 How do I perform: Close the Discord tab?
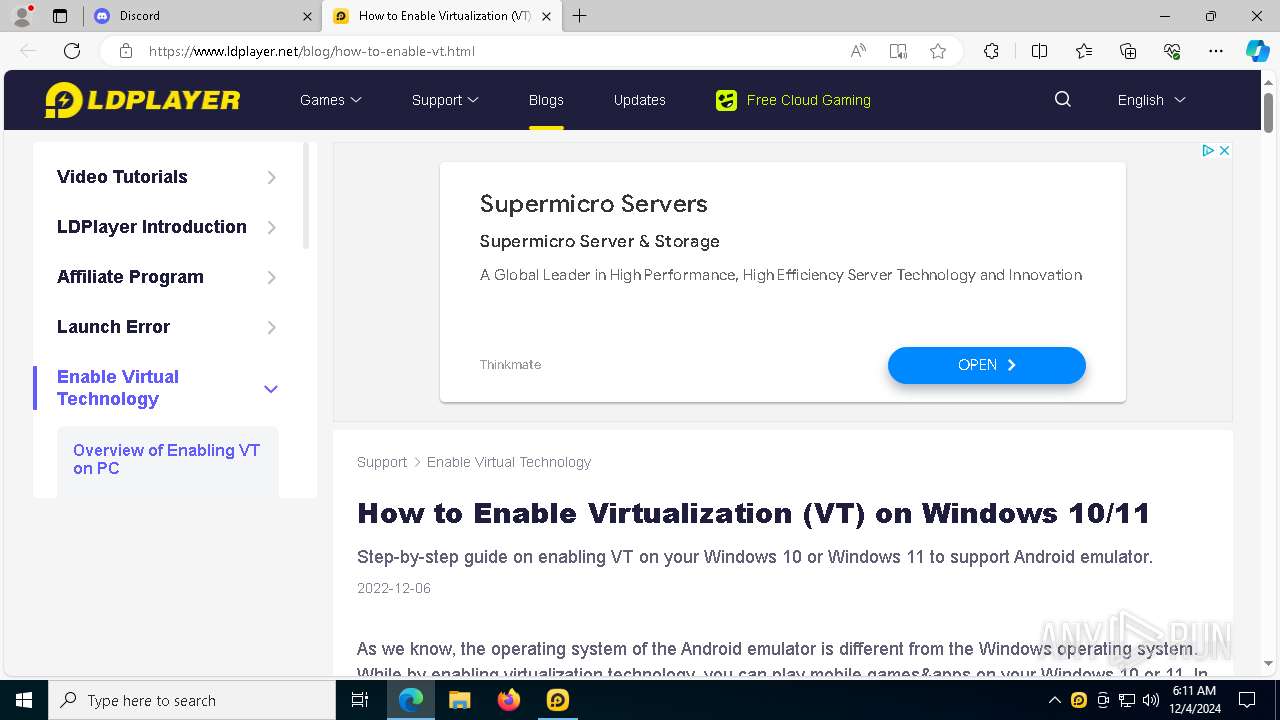tap(307, 16)
